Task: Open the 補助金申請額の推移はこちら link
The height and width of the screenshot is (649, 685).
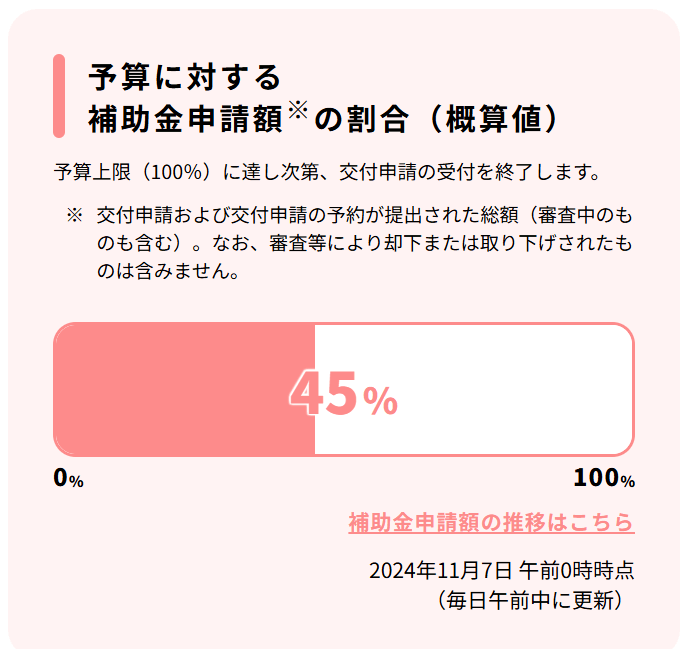Action: click(491, 522)
